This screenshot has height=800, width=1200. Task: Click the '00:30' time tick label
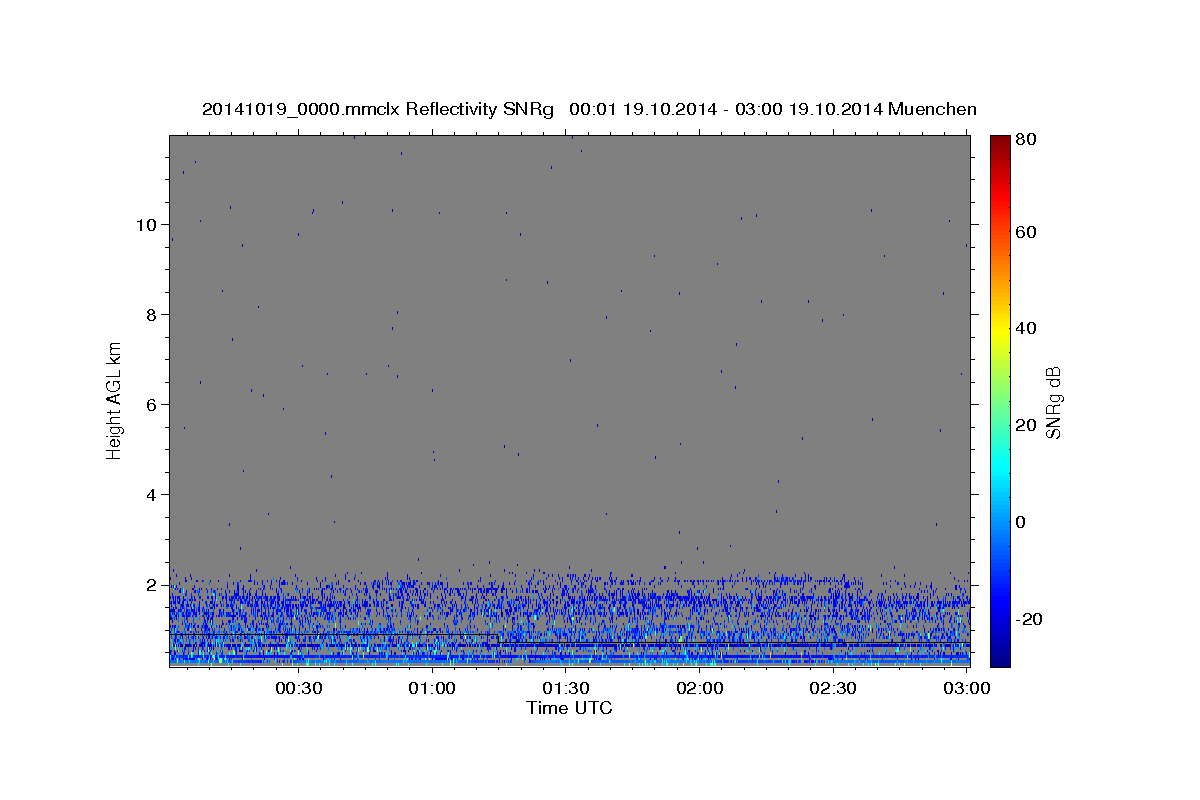(298, 688)
